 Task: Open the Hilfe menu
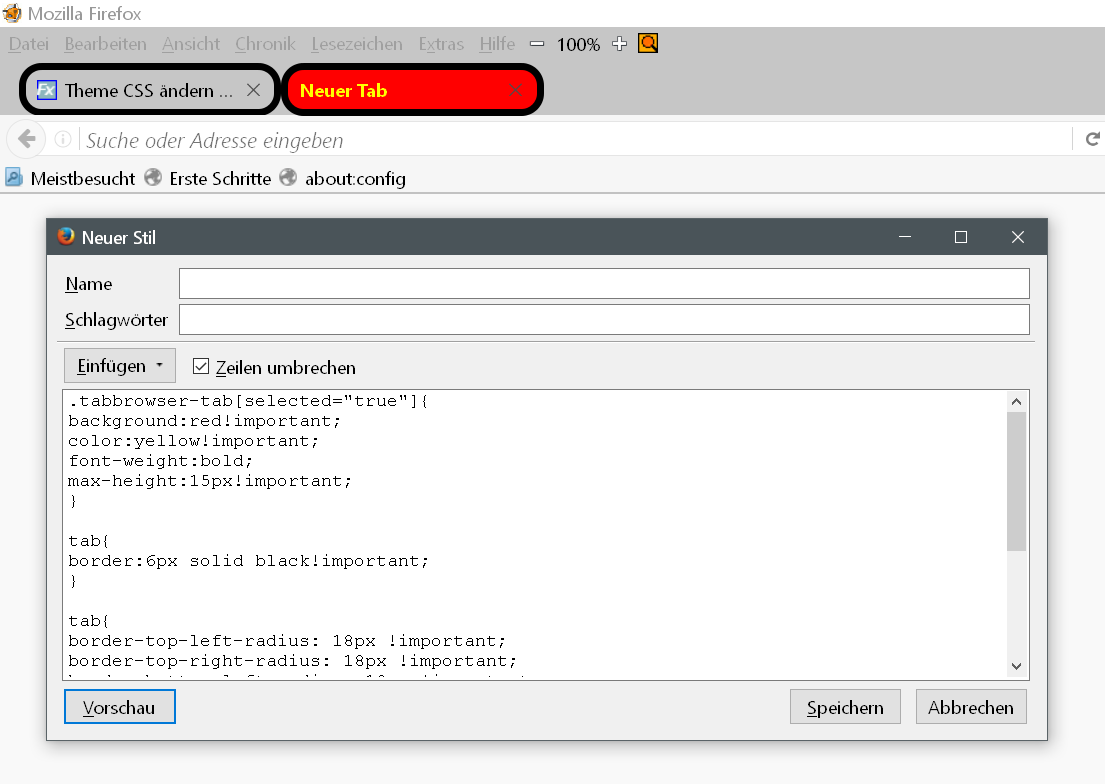click(x=498, y=44)
